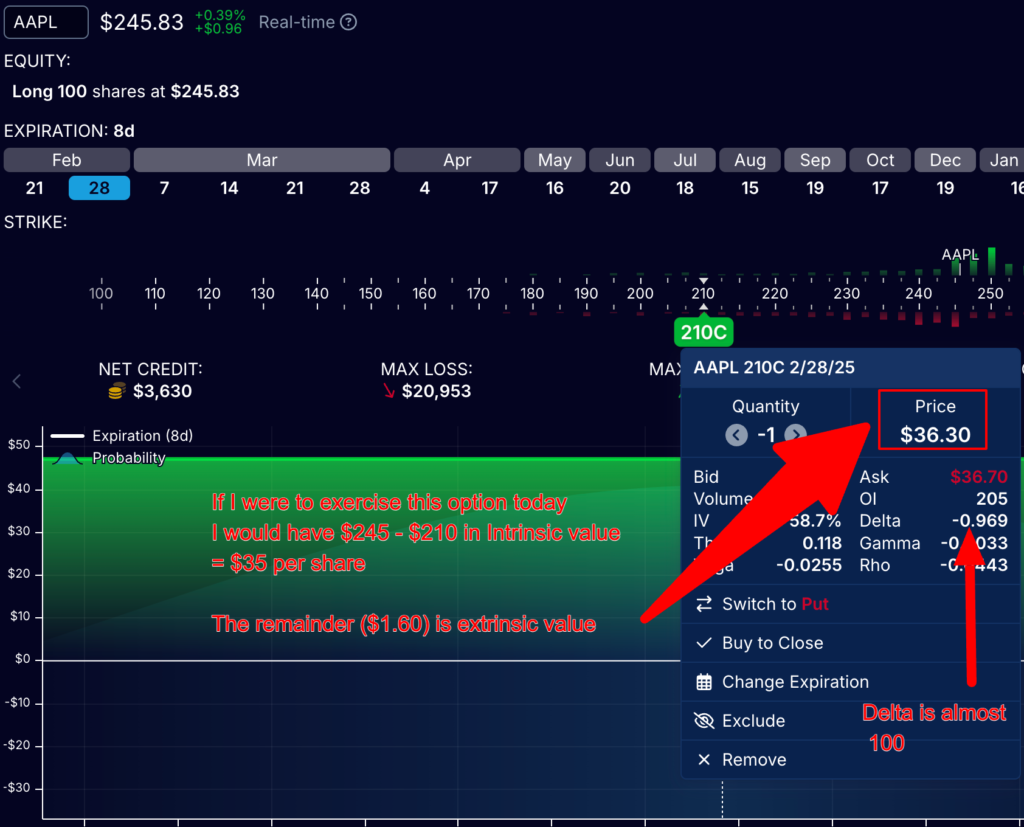Increase quantity with the right arrow
Image resolution: width=1024 pixels, height=827 pixels.
point(795,434)
